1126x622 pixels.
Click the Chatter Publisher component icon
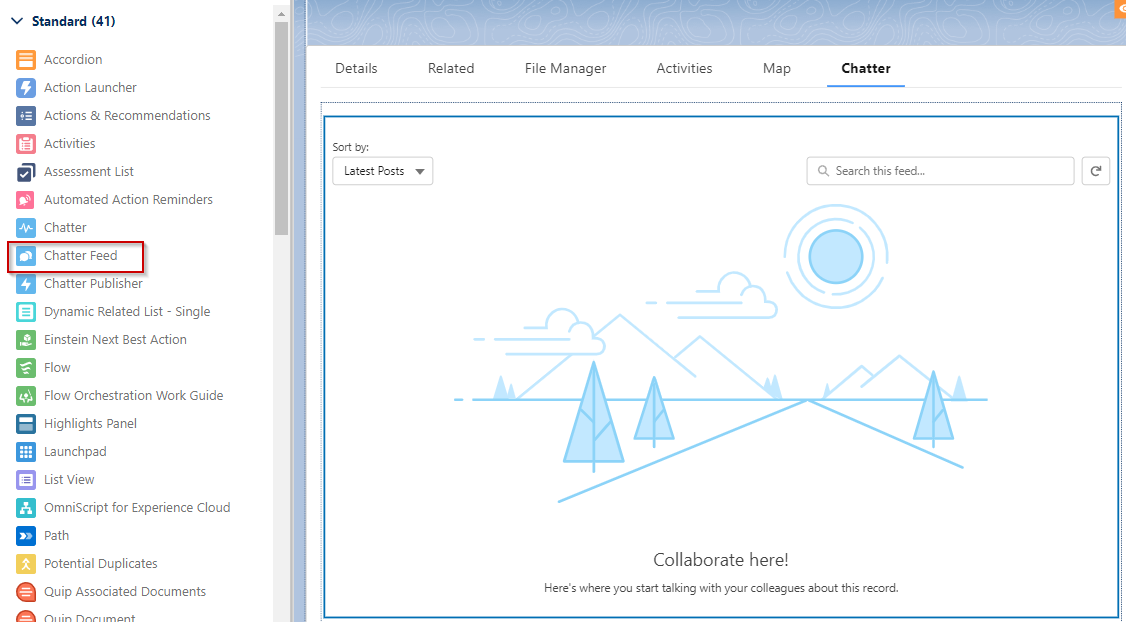click(26, 283)
